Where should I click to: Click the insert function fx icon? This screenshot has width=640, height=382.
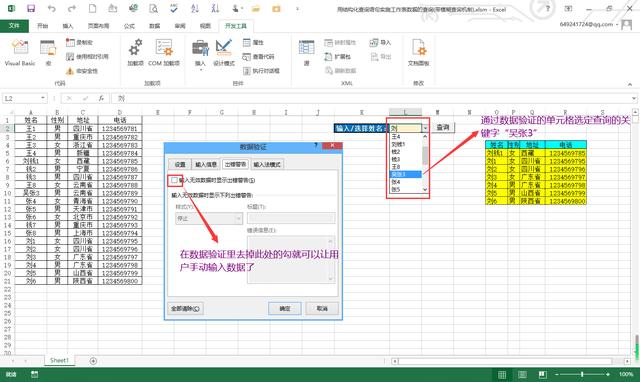pos(100,98)
